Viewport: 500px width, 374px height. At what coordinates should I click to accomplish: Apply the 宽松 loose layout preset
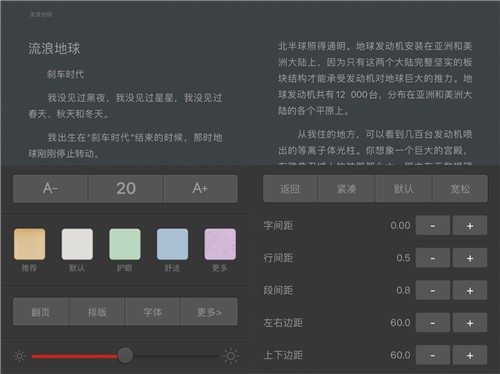pos(460,189)
